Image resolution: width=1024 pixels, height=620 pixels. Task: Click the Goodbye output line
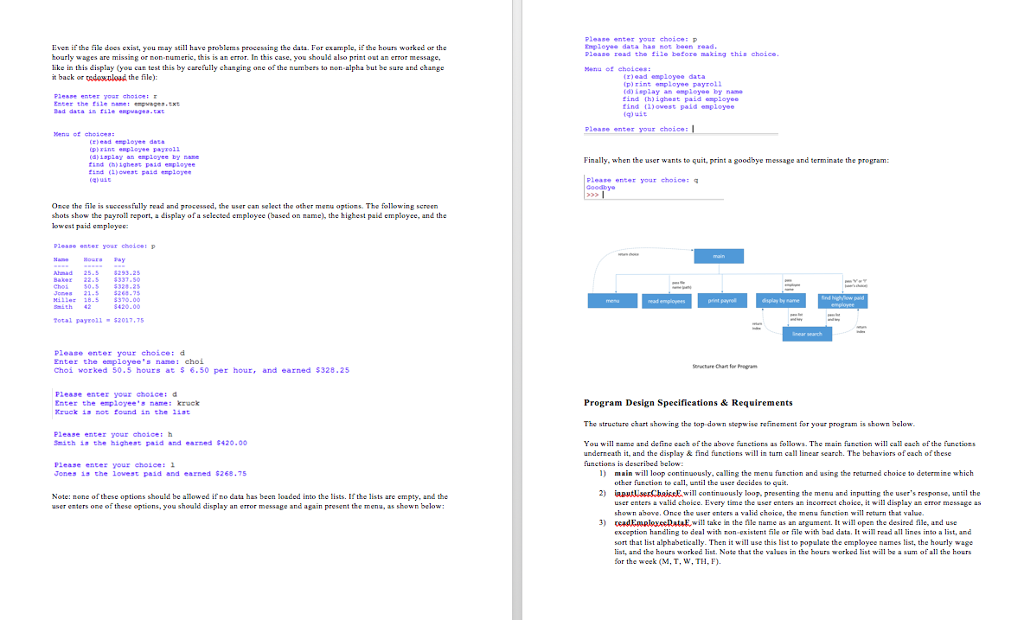click(x=601, y=187)
